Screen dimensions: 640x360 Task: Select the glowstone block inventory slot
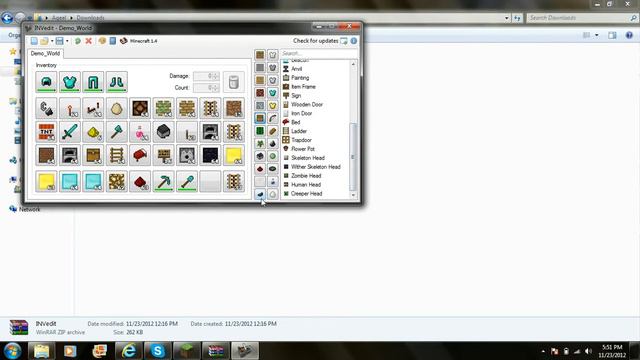(x=117, y=182)
